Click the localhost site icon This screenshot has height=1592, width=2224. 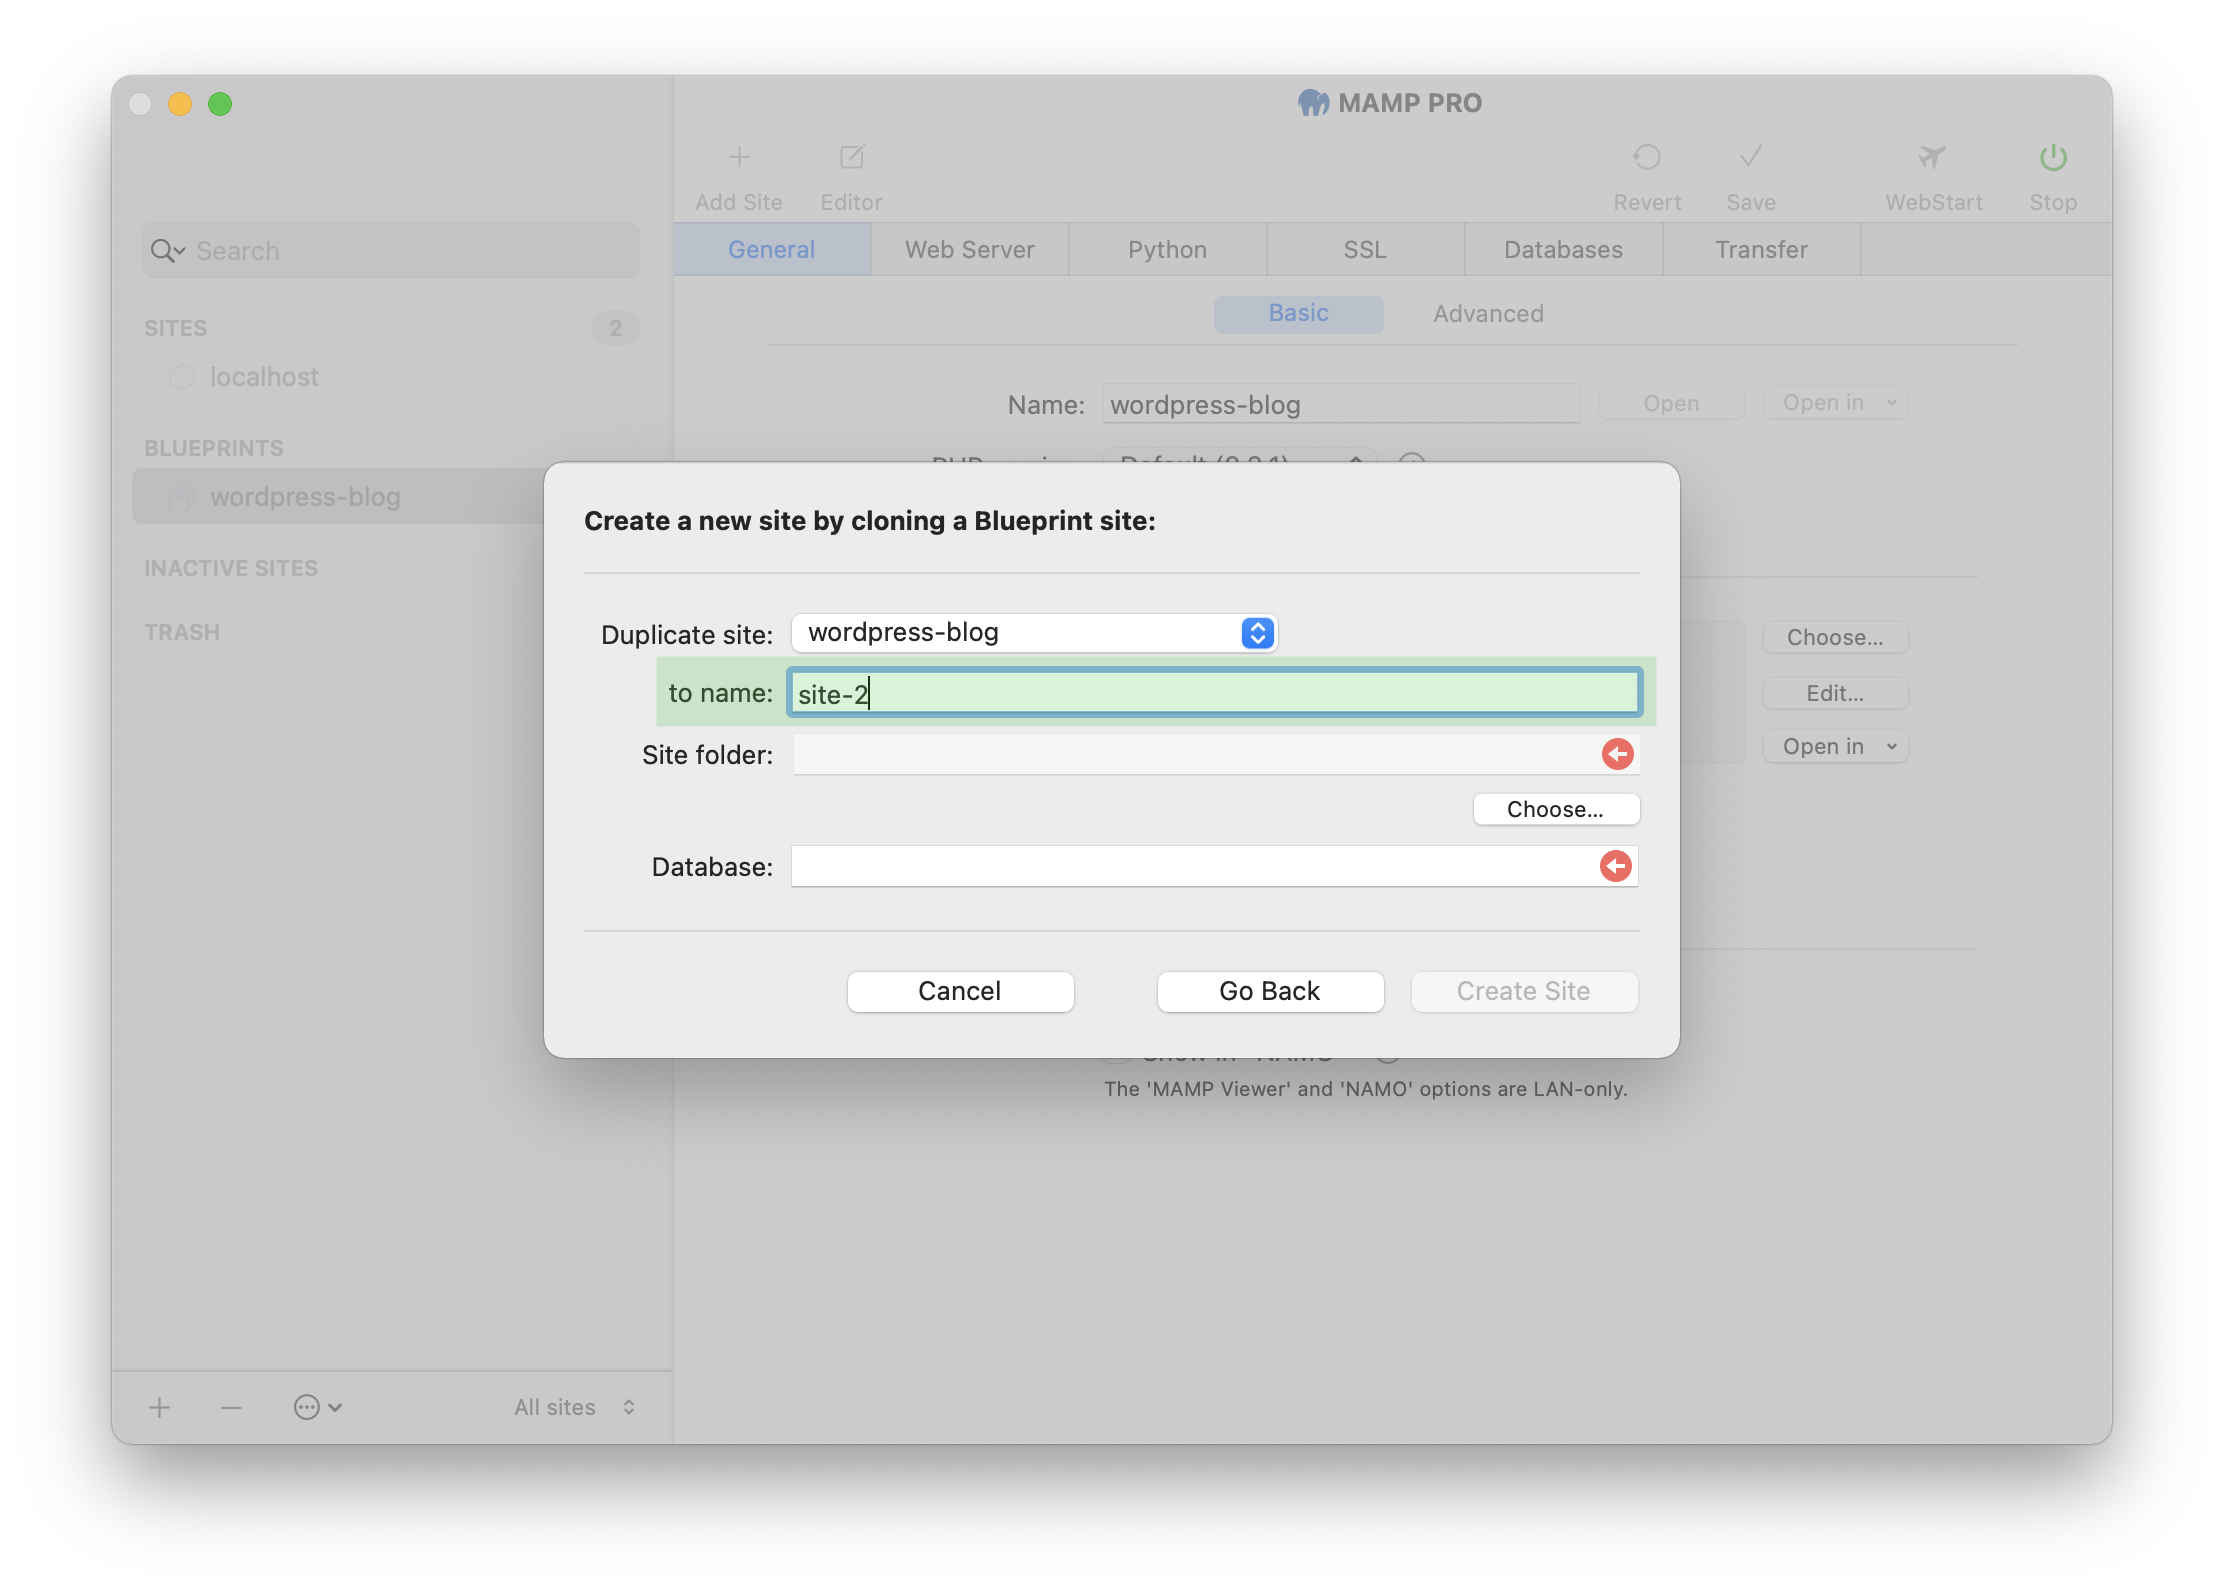click(x=181, y=377)
